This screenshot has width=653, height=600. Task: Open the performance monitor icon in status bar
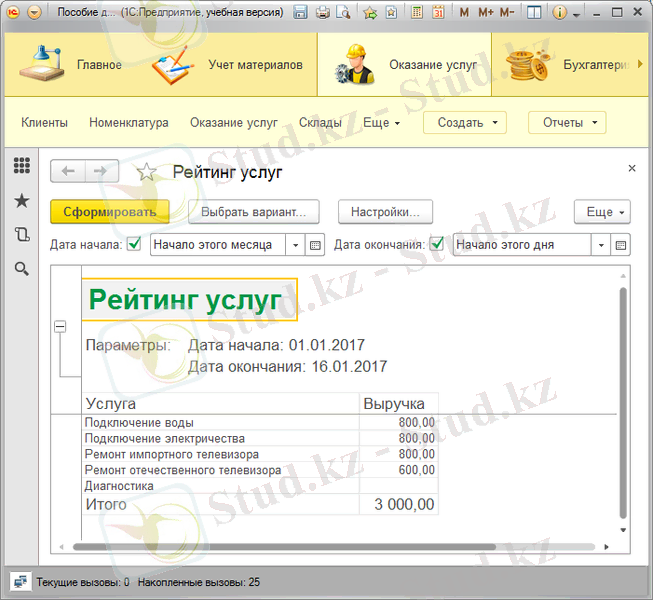point(20,581)
